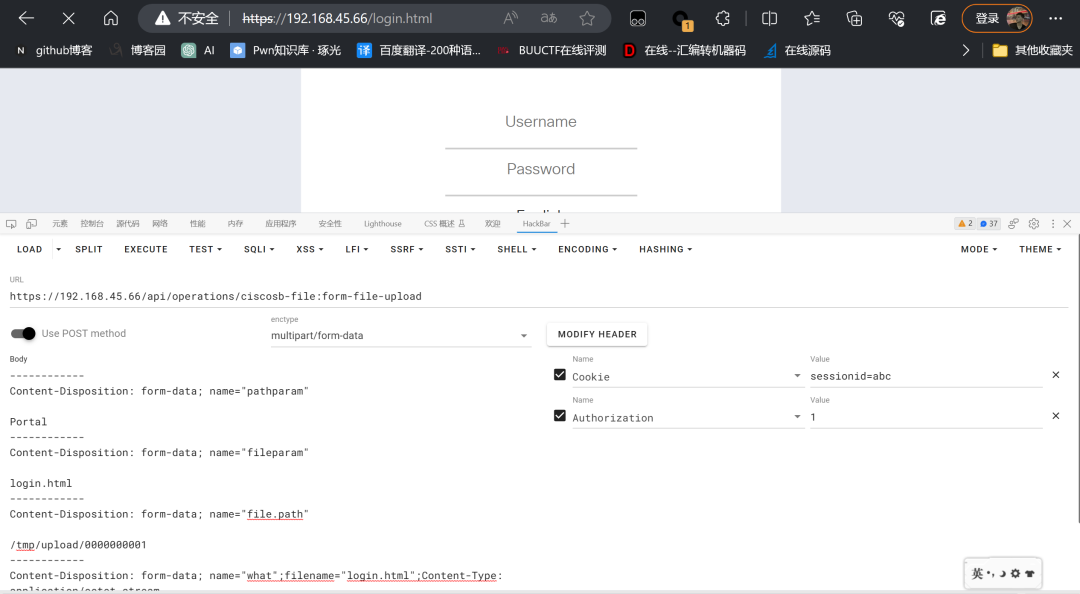This screenshot has width=1080, height=594.
Task: Open DevTools settings gear icon
Action: pyautogui.click(x=1034, y=223)
